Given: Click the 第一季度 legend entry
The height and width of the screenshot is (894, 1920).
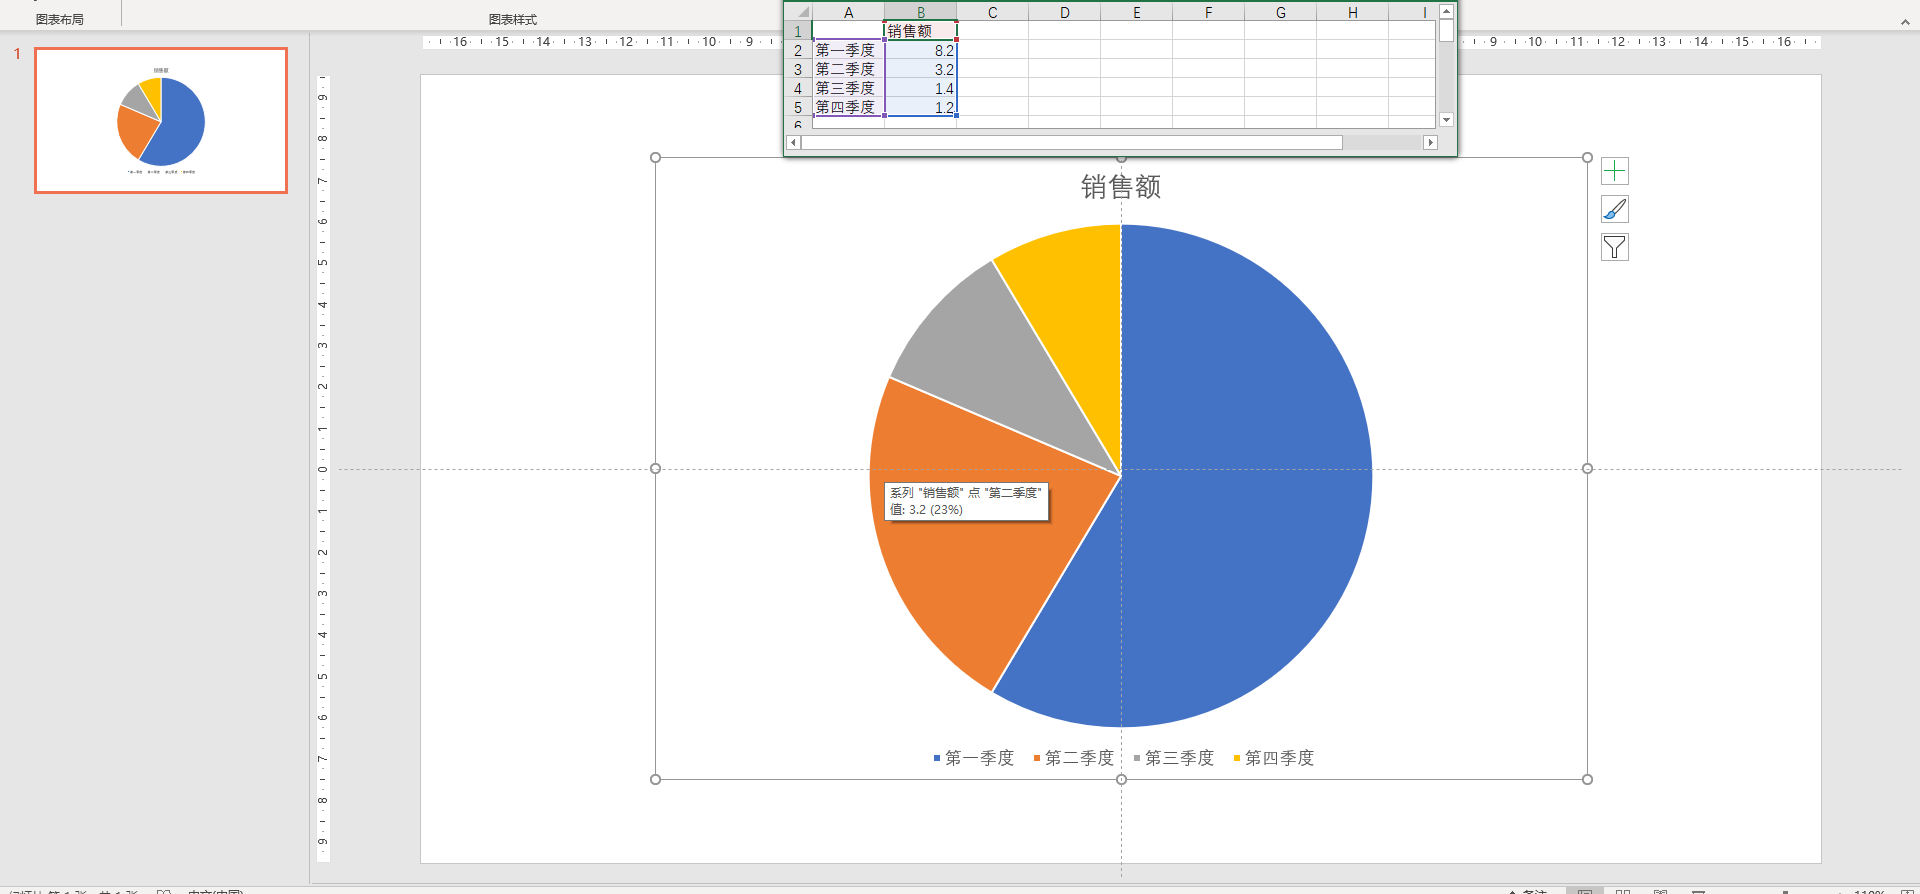Looking at the screenshot, I should pyautogui.click(x=974, y=758).
